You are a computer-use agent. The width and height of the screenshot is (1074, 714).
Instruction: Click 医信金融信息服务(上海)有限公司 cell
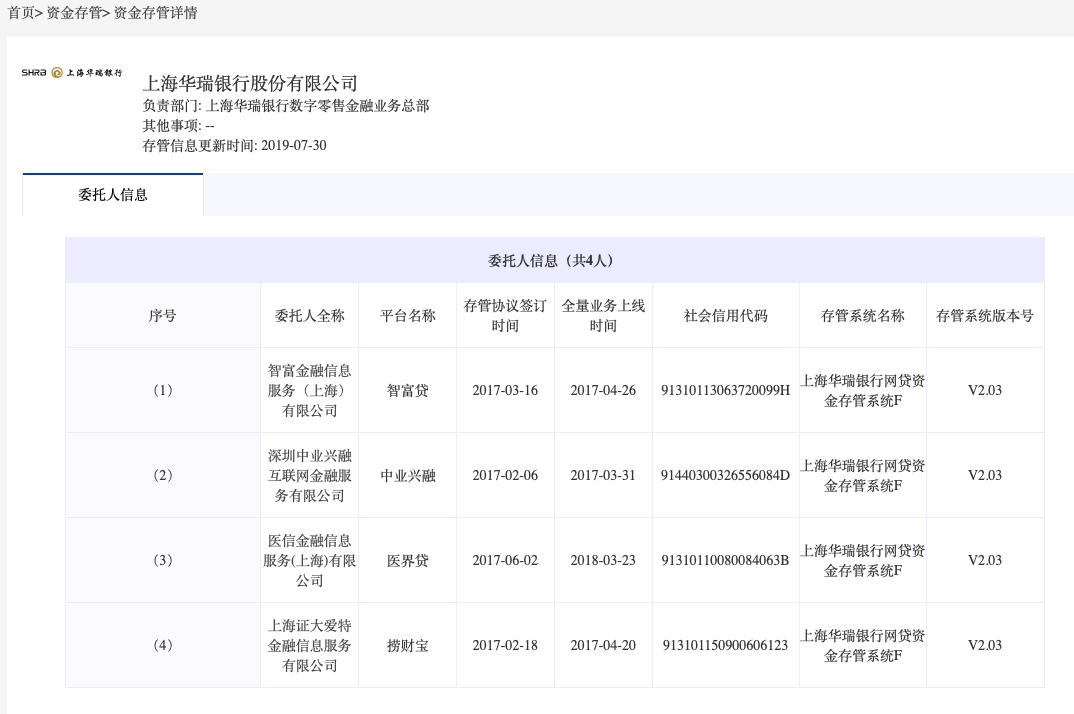click(x=310, y=560)
